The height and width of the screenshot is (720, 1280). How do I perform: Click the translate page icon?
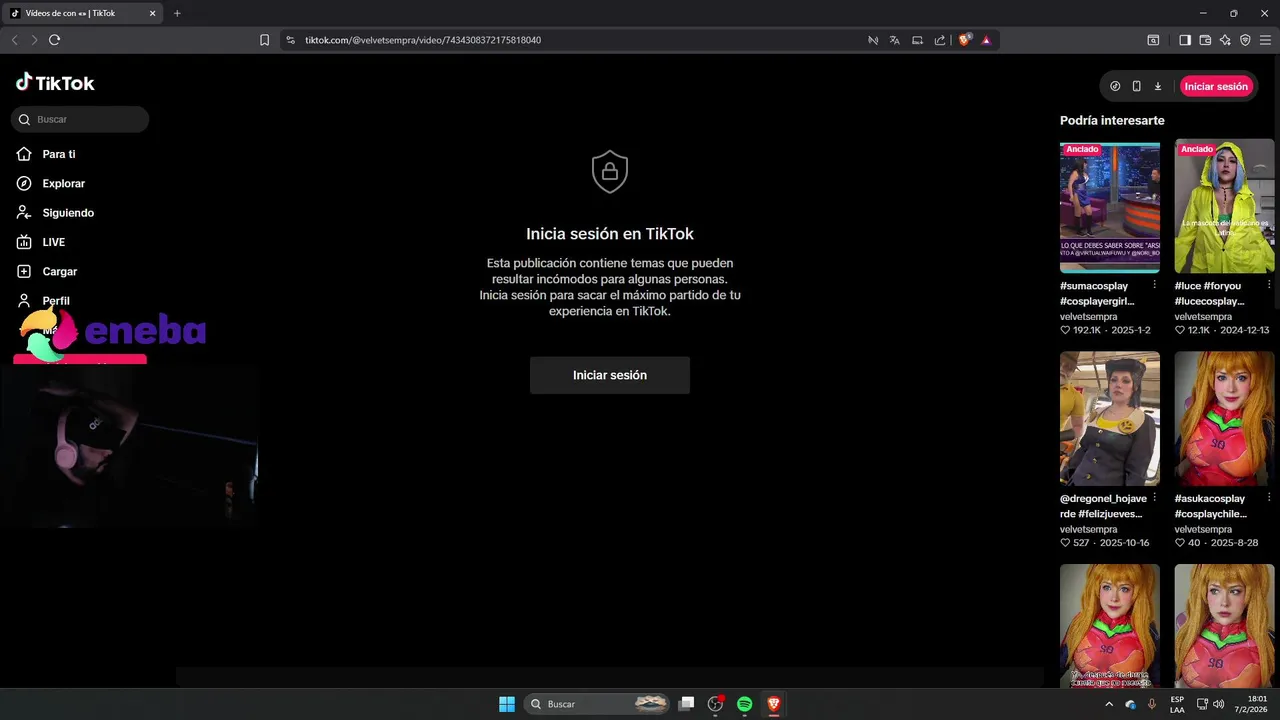click(x=895, y=40)
